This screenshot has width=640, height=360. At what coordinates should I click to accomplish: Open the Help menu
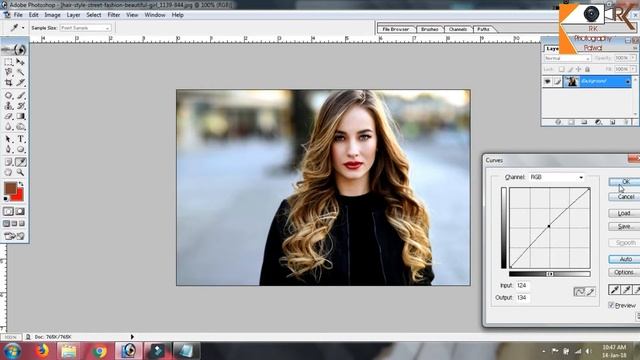click(178, 15)
